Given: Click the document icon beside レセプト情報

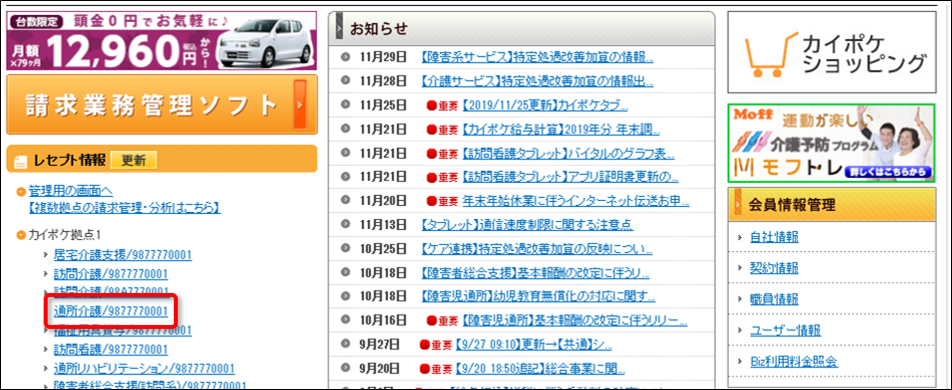Looking at the screenshot, I should (20, 161).
